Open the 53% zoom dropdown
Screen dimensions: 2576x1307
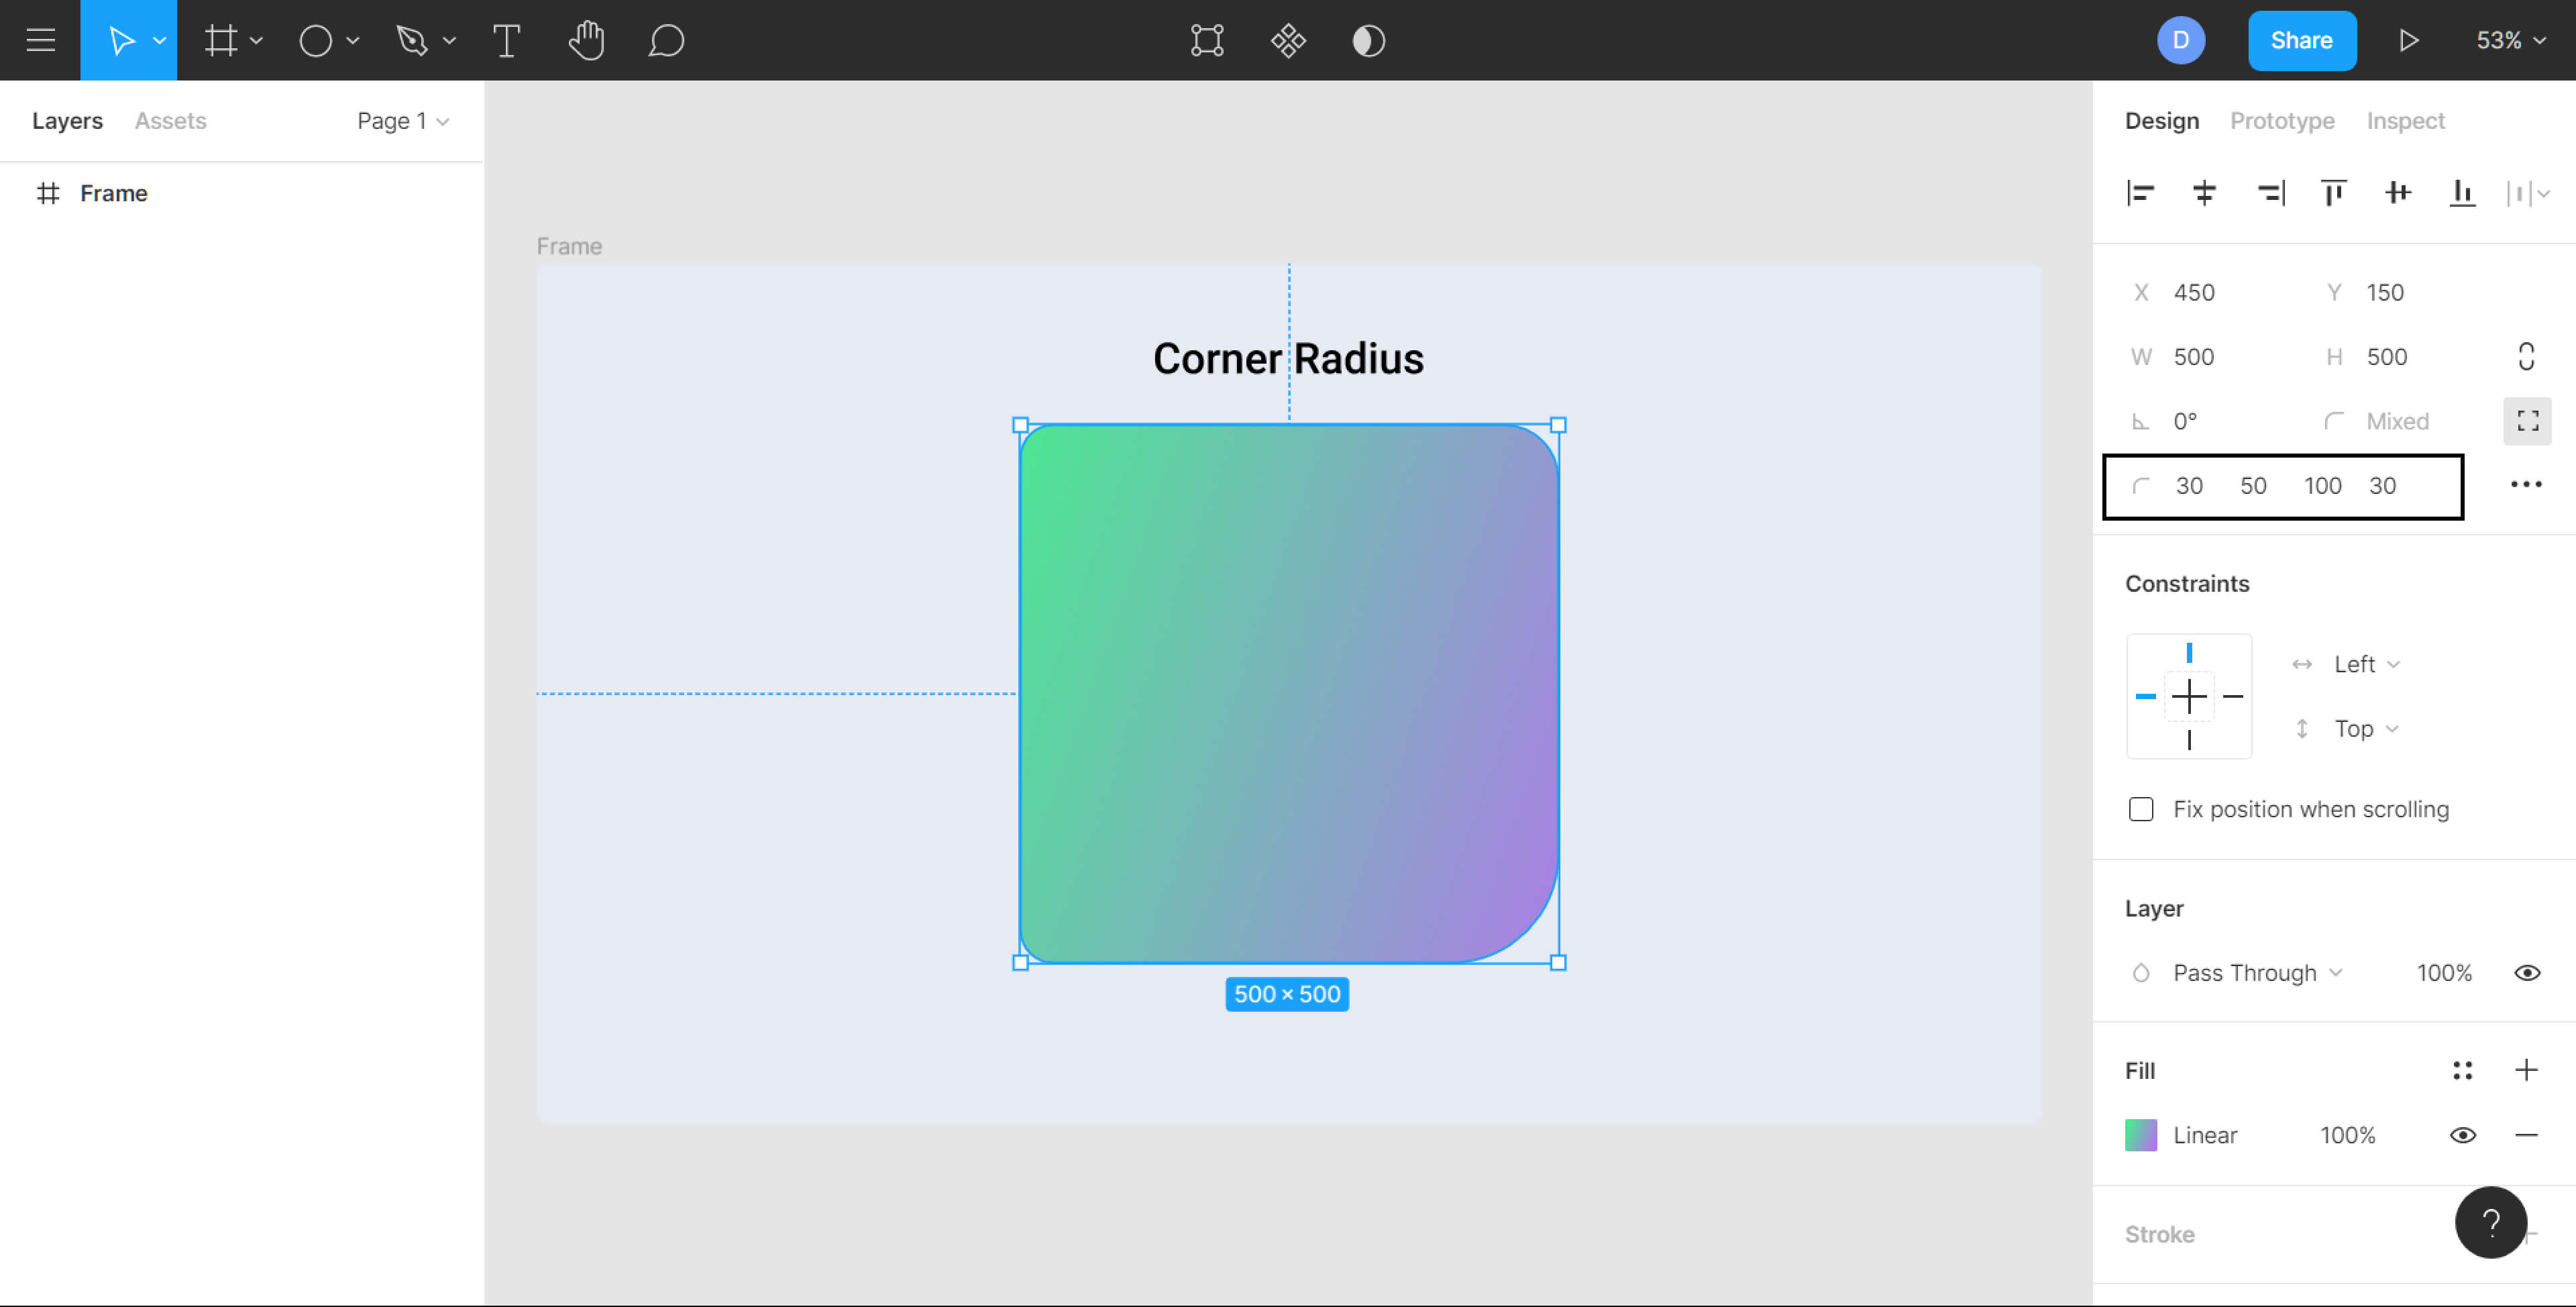tap(2510, 40)
